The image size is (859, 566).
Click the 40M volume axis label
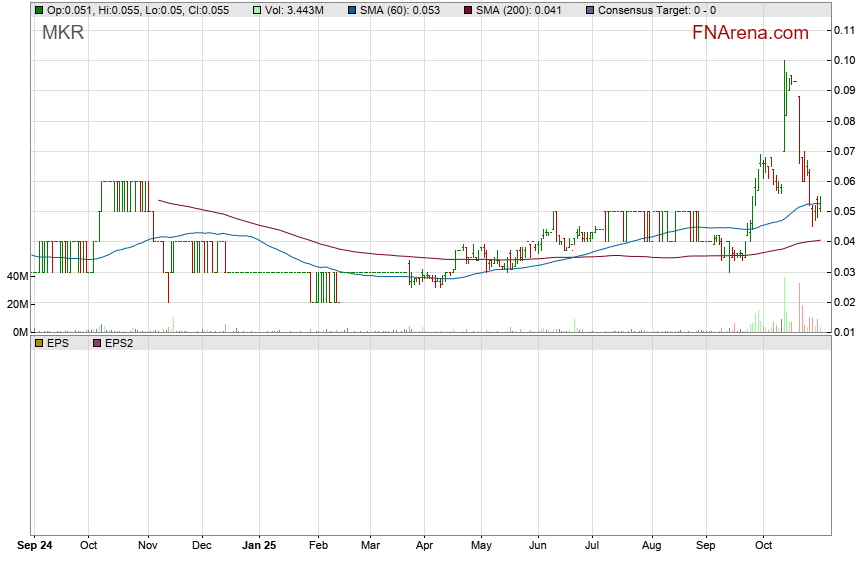pyautogui.click(x=16, y=276)
